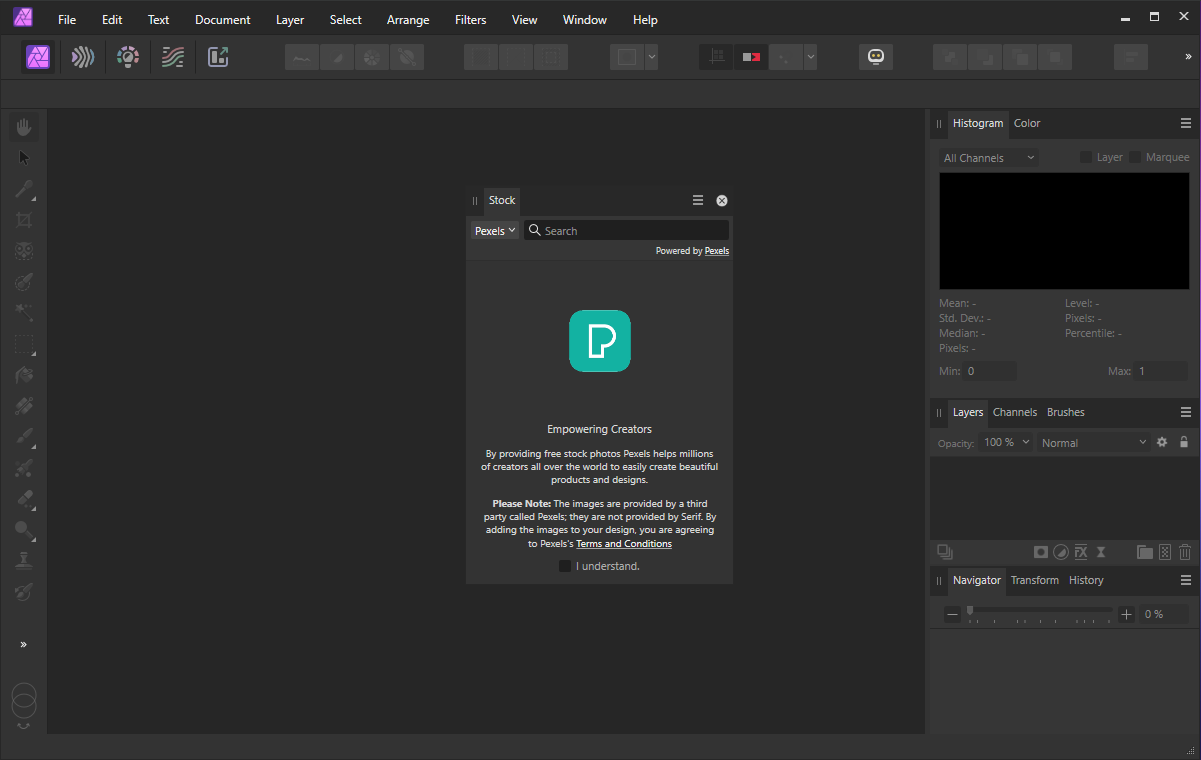Switch to the Brushes tab
This screenshot has width=1201, height=760.
point(1066,412)
